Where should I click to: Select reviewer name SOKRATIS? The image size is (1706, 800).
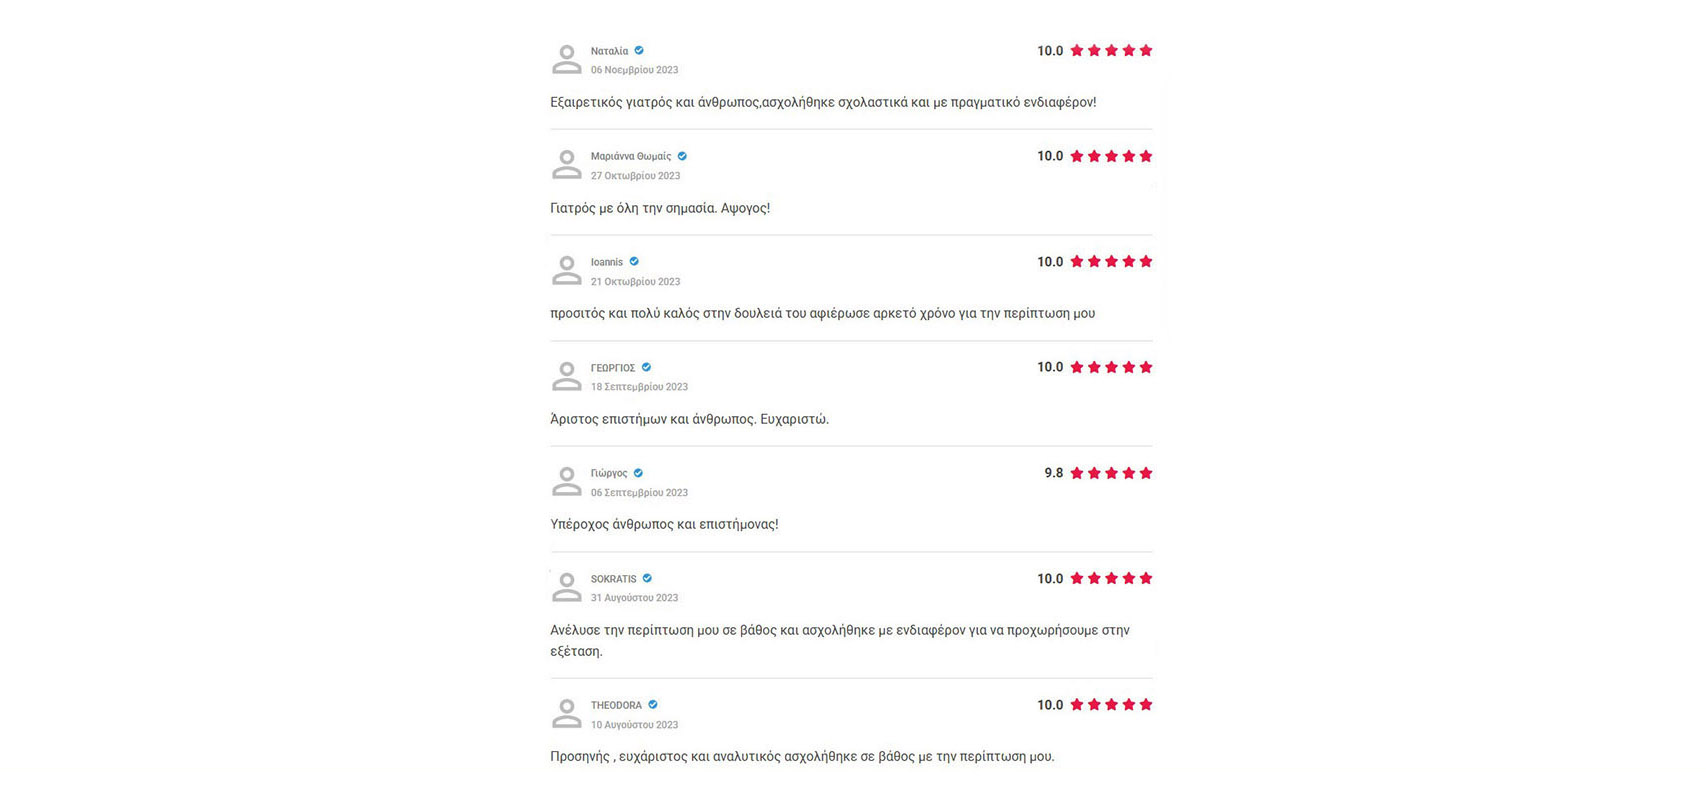[613, 579]
